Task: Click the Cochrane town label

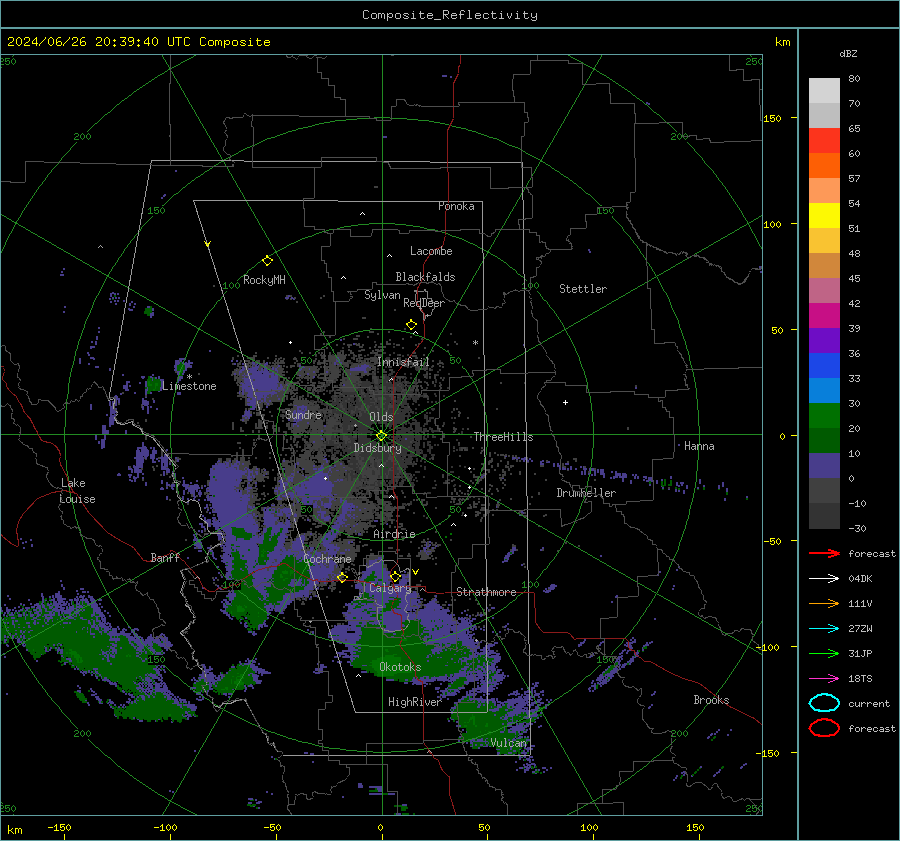Action: [x=327, y=559]
